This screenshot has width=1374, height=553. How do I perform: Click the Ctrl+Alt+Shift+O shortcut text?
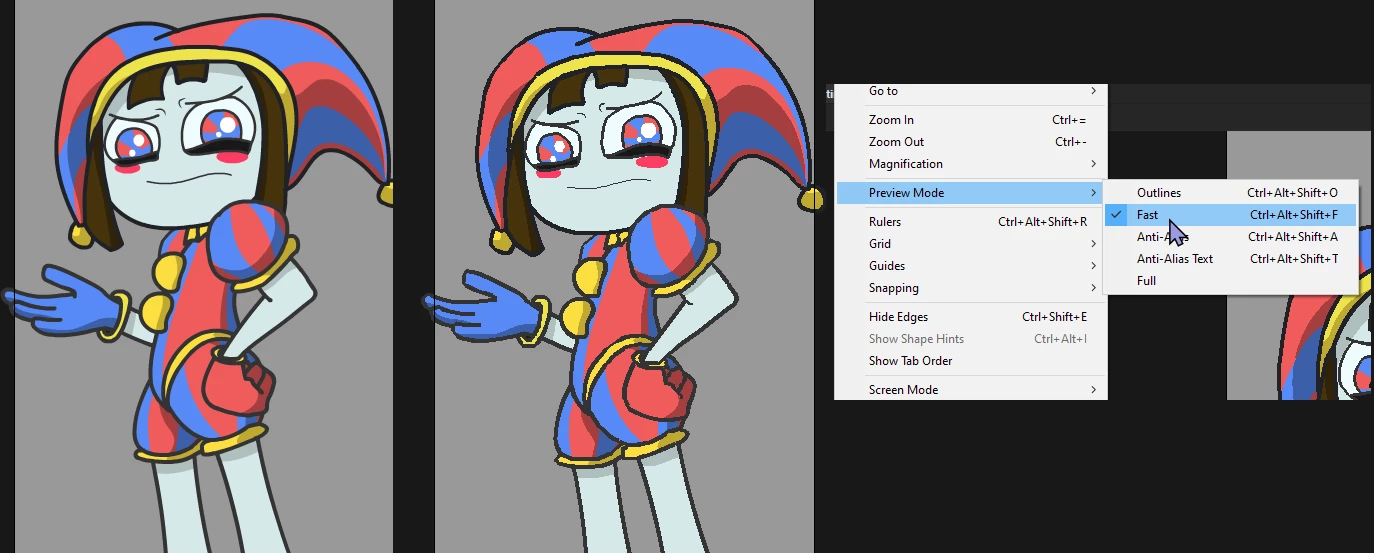1292,193
